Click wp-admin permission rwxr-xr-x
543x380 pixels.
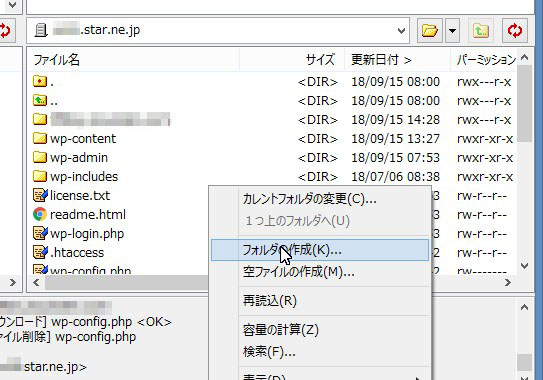coord(485,158)
